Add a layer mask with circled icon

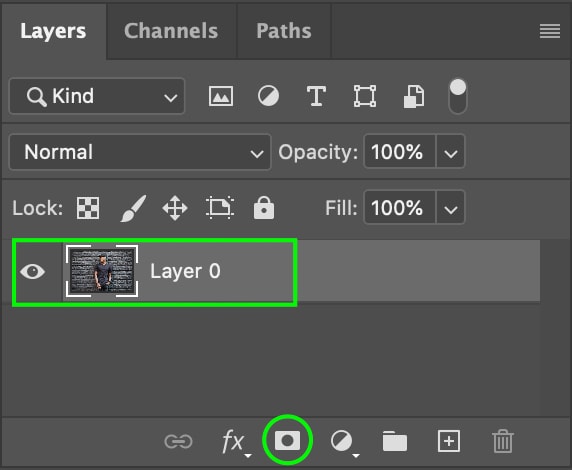(x=287, y=440)
